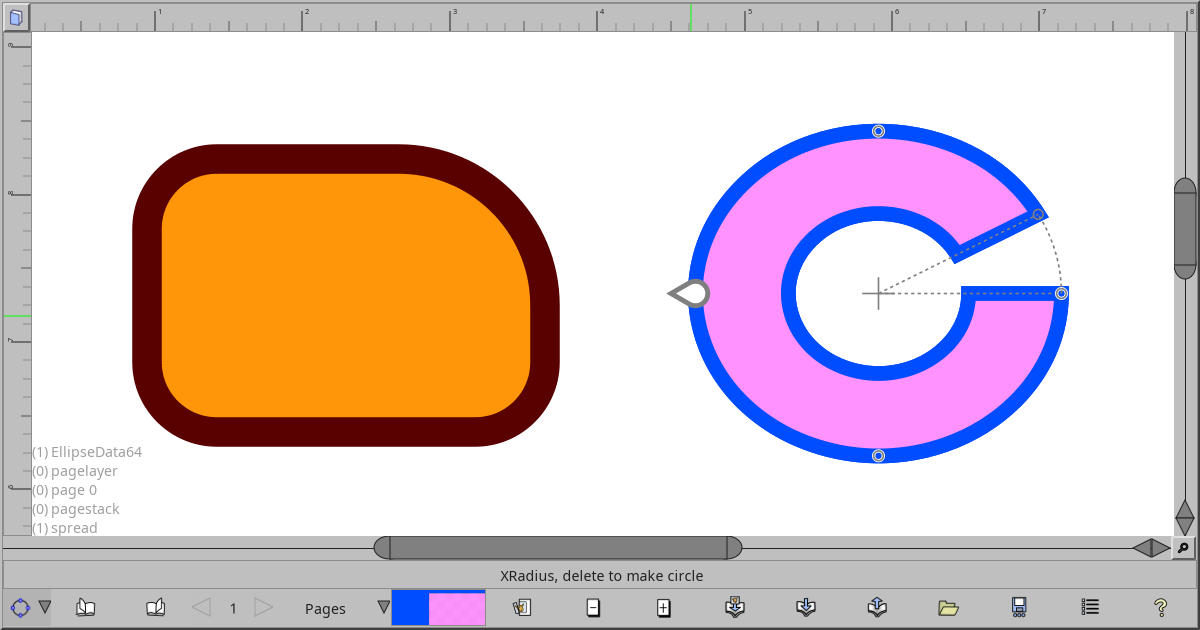
Task: Open help via the question mark icon
Action: (x=1159, y=607)
